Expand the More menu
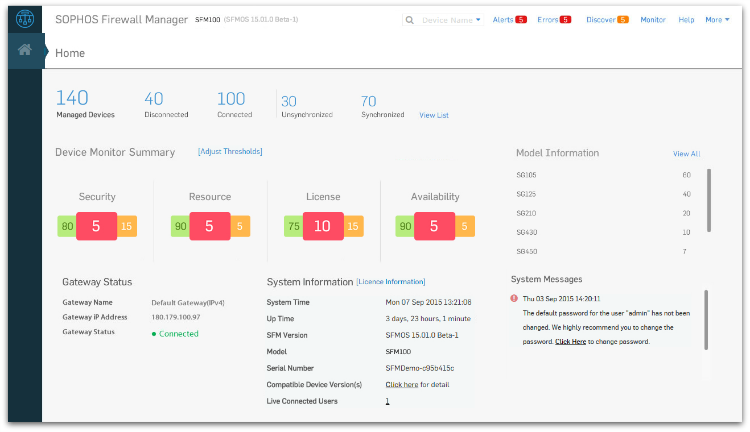This screenshot has height=432, width=750. click(717, 20)
